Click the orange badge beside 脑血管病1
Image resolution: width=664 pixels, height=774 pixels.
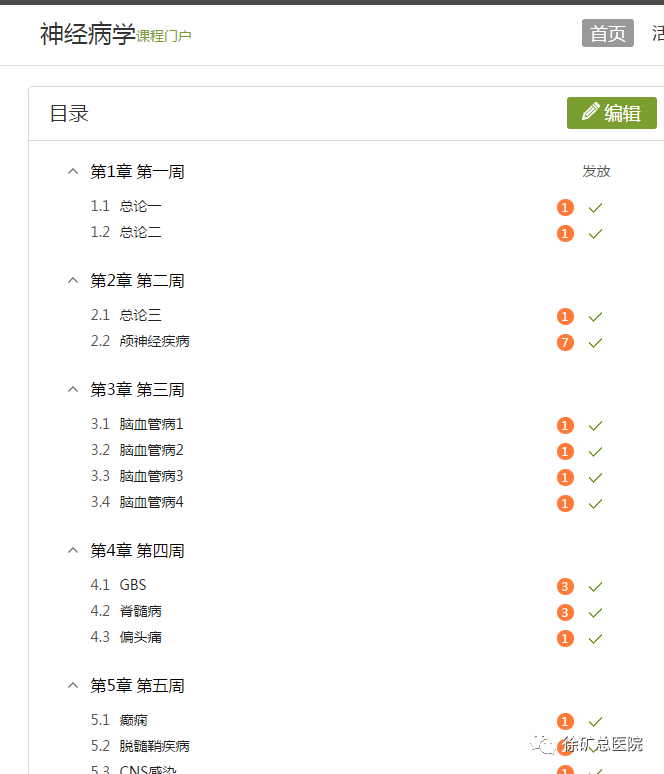click(565, 426)
